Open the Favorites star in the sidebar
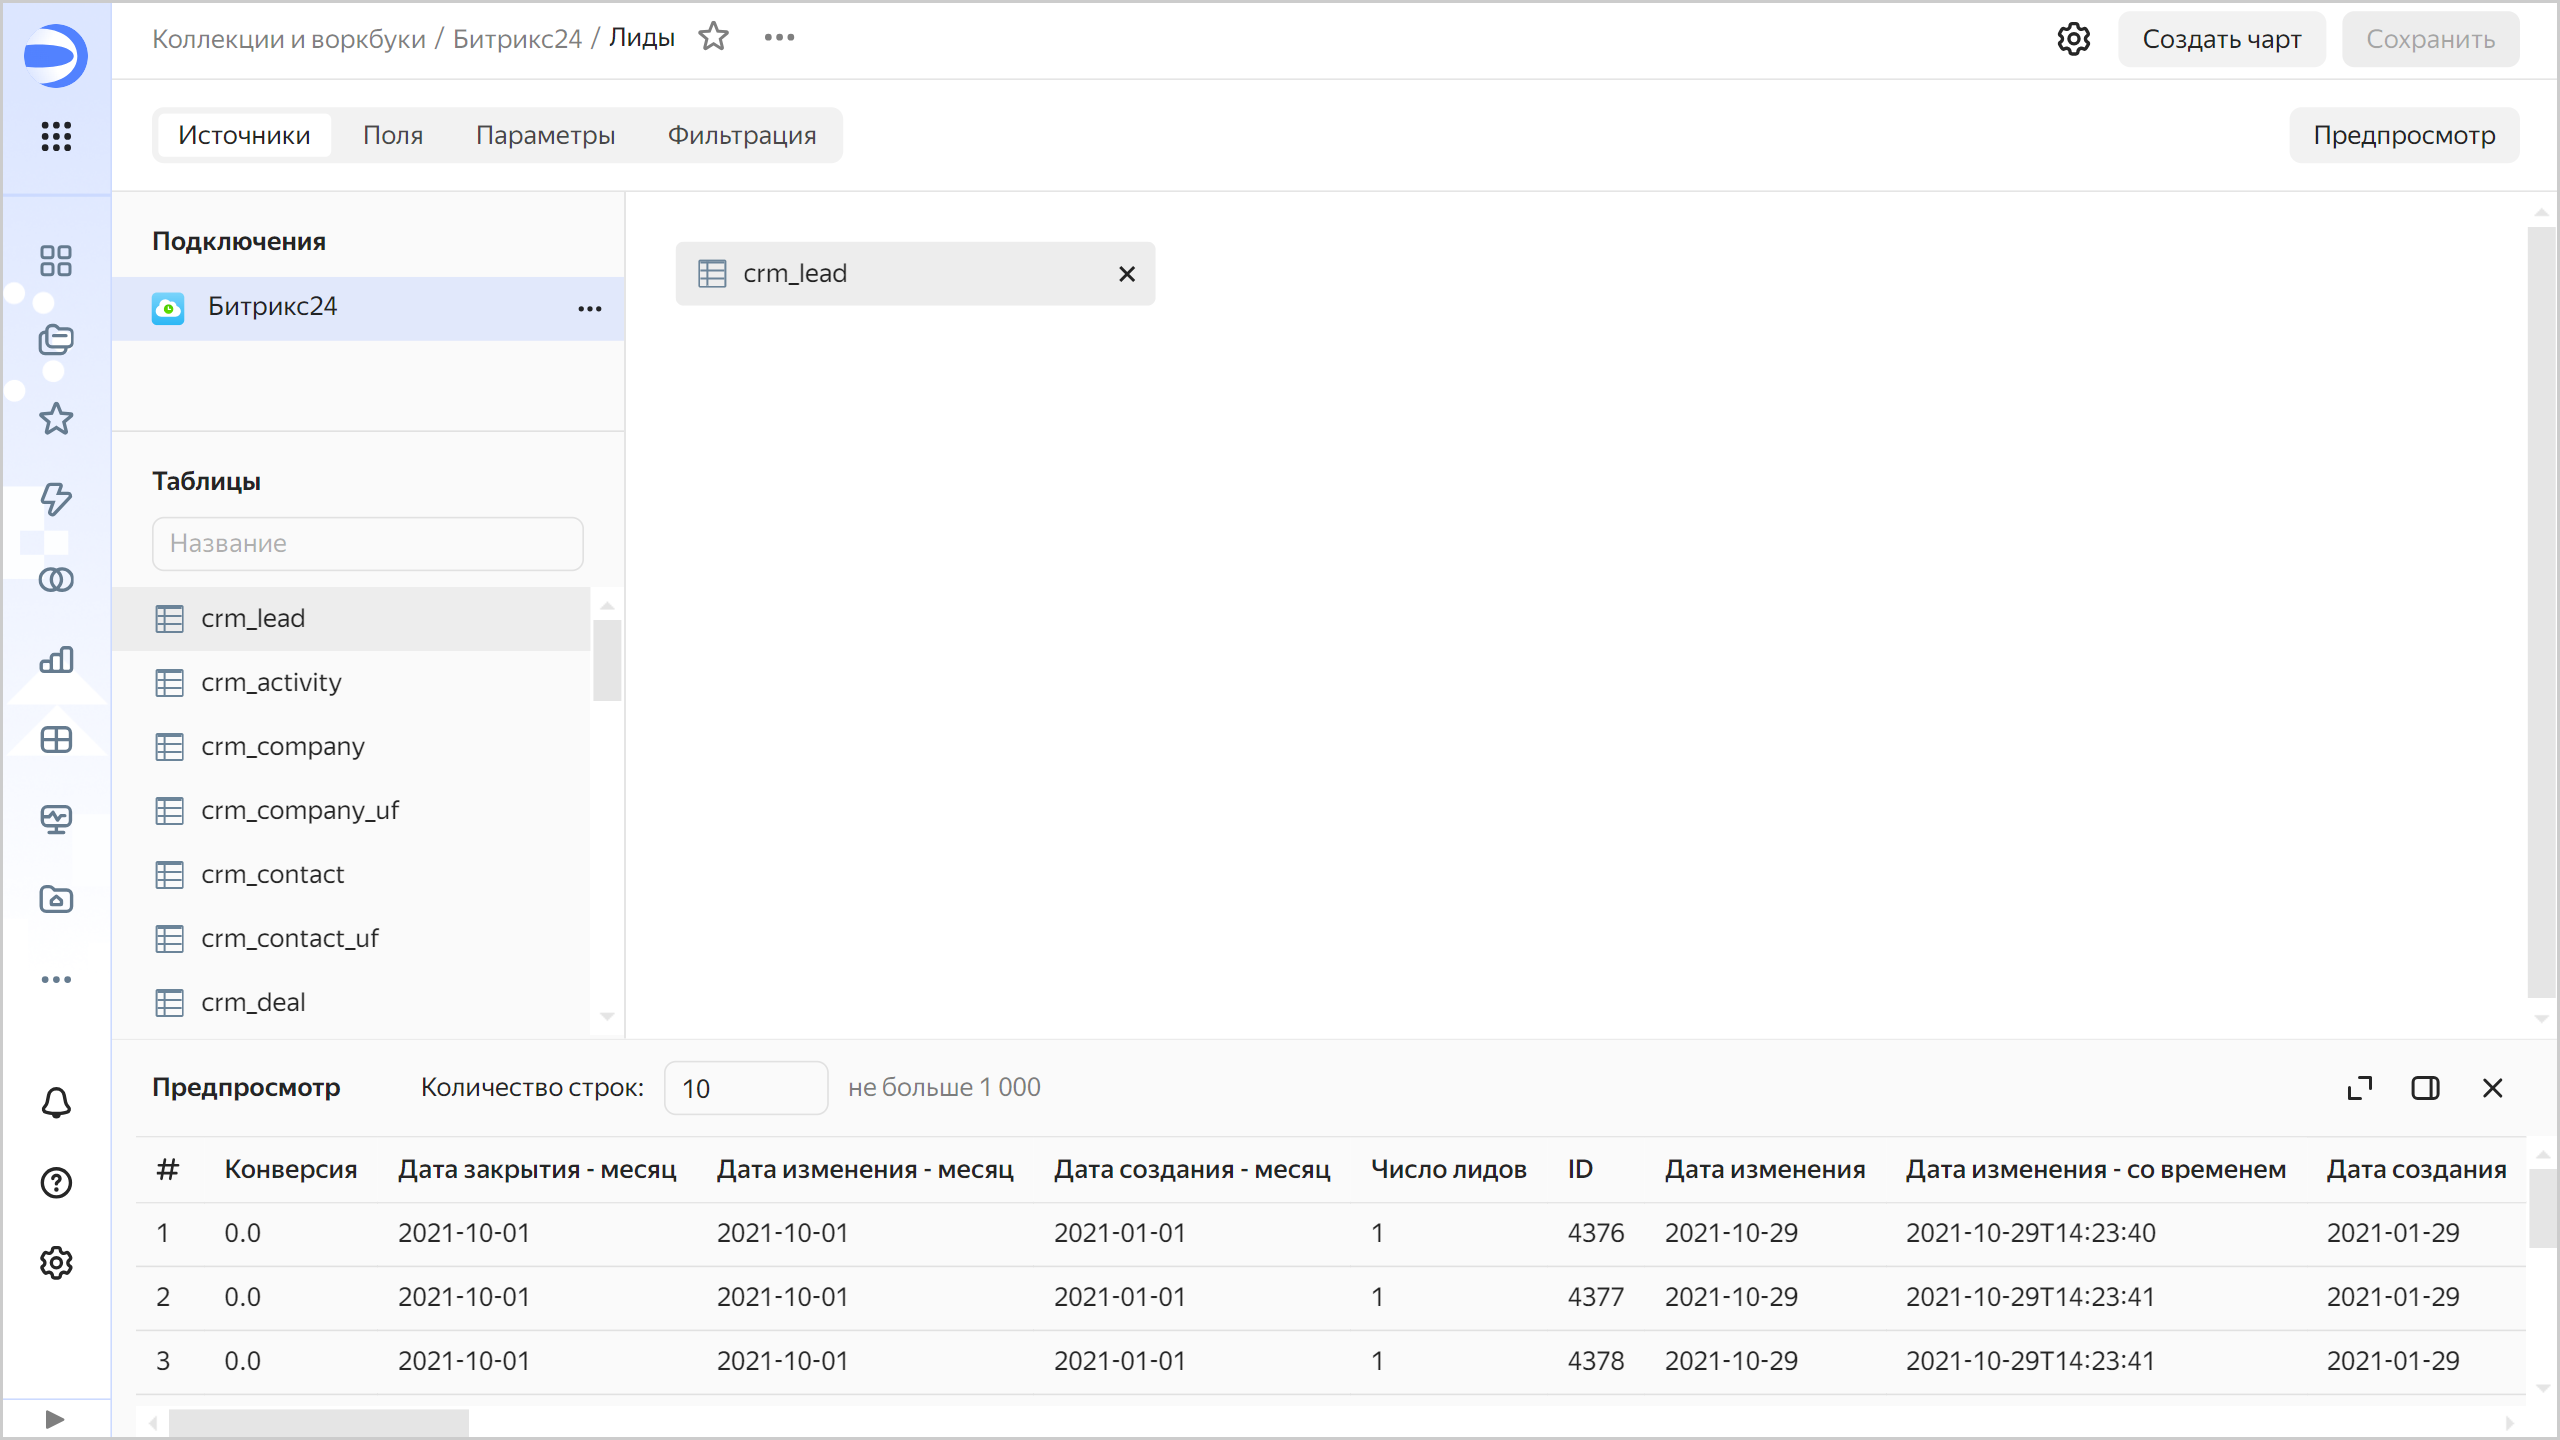Image resolution: width=2560 pixels, height=1440 pixels. [55, 419]
